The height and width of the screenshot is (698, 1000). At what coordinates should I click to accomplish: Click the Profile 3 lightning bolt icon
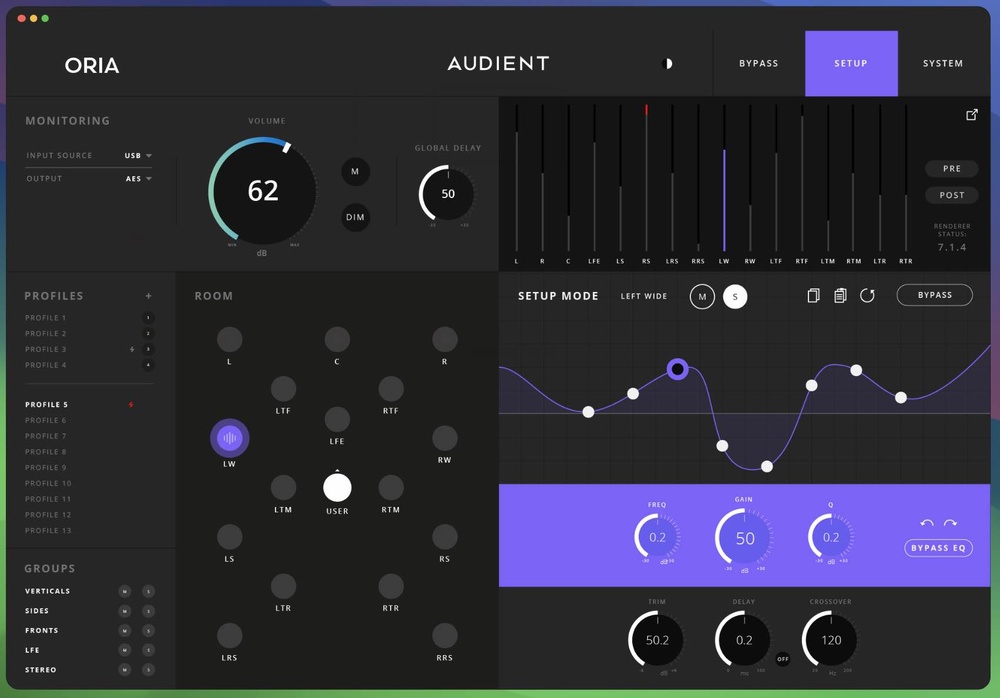[132, 350]
